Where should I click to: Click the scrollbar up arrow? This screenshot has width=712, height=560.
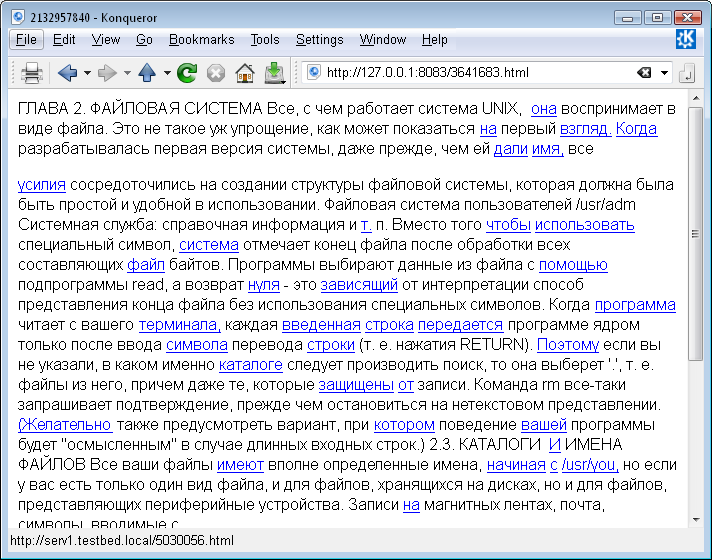(696, 98)
